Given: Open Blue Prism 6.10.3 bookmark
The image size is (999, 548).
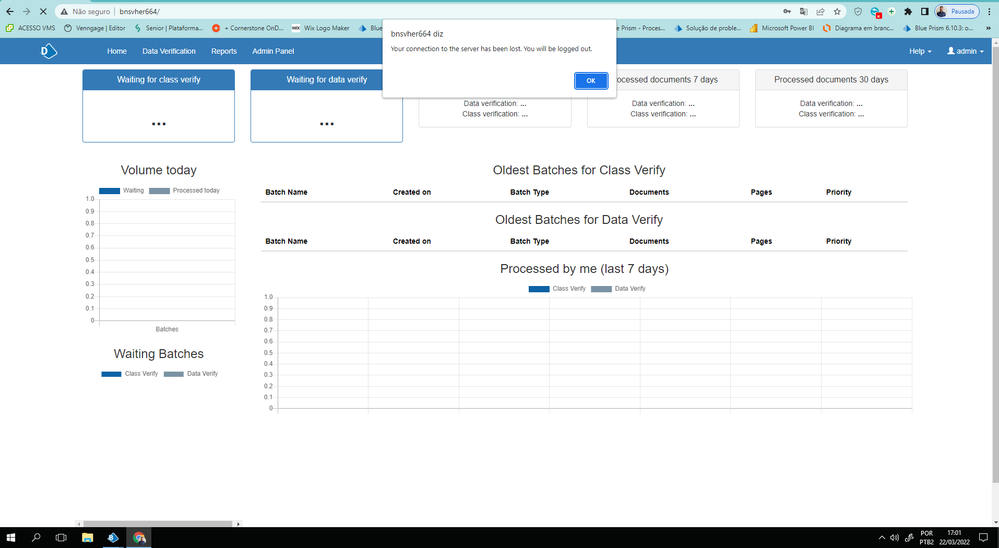Looking at the screenshot, I should point(938,28).
